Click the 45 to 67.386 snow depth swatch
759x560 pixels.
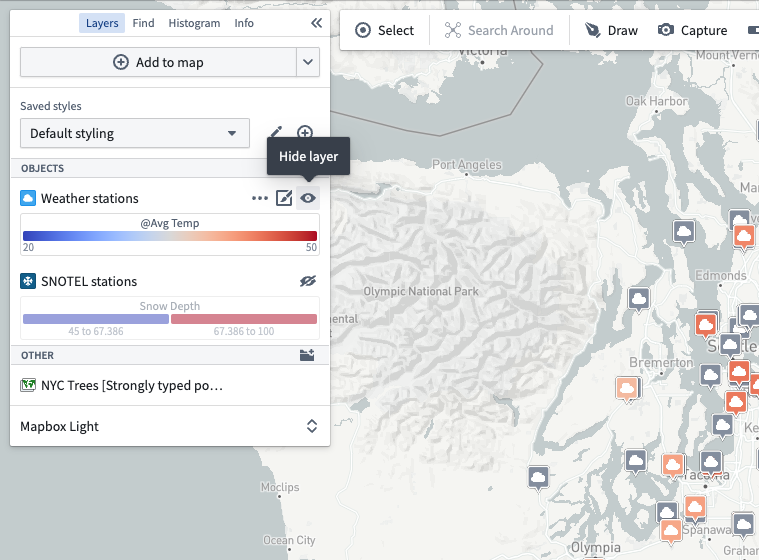pyautogui.click(x=96, y=319)
